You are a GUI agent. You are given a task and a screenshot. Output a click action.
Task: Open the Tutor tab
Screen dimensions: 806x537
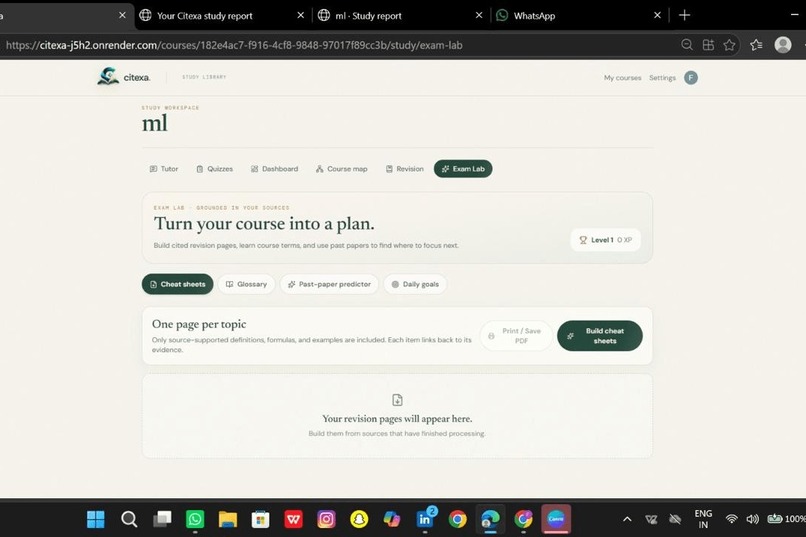163,169
